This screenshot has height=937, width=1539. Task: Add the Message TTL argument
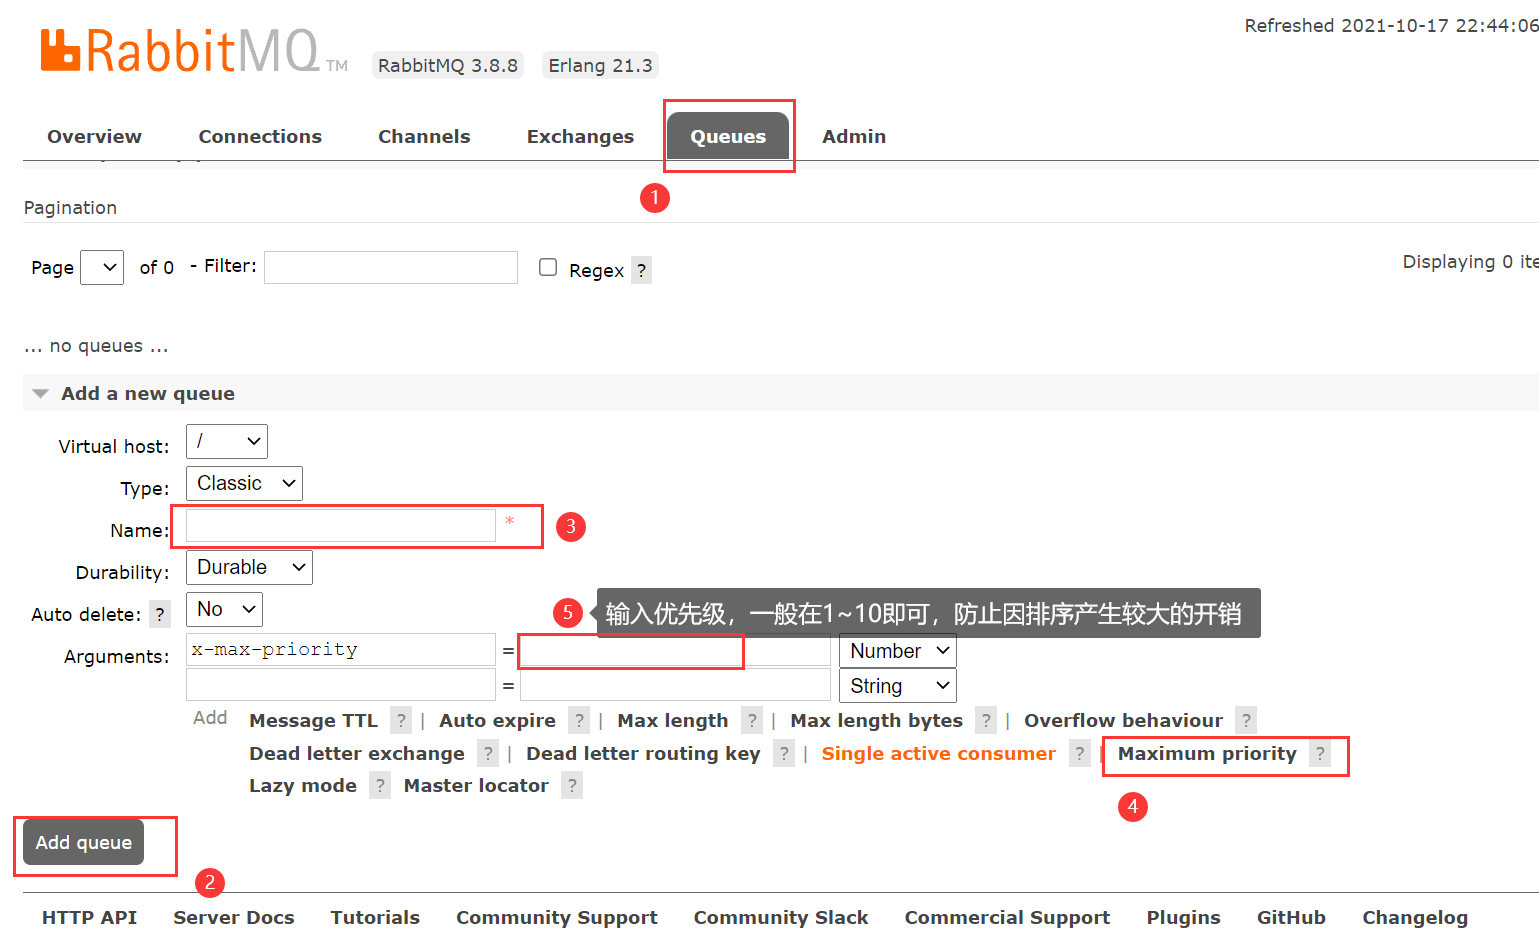[x=313, y=720]
